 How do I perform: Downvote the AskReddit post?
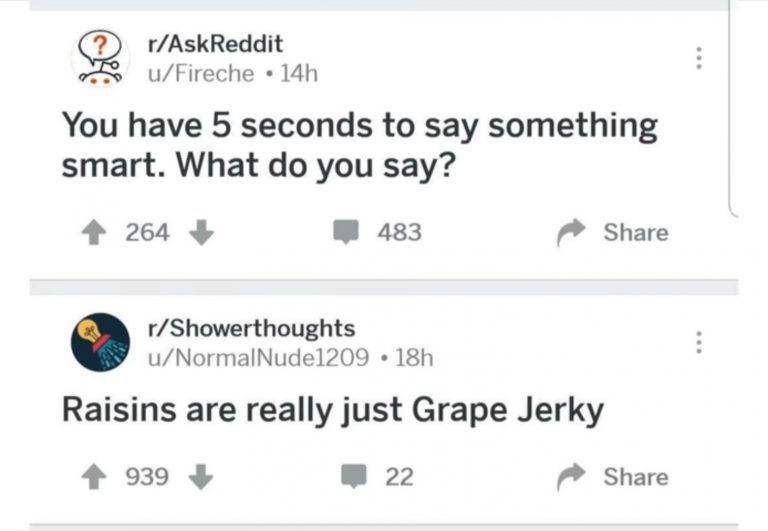(x=201, y=233)
